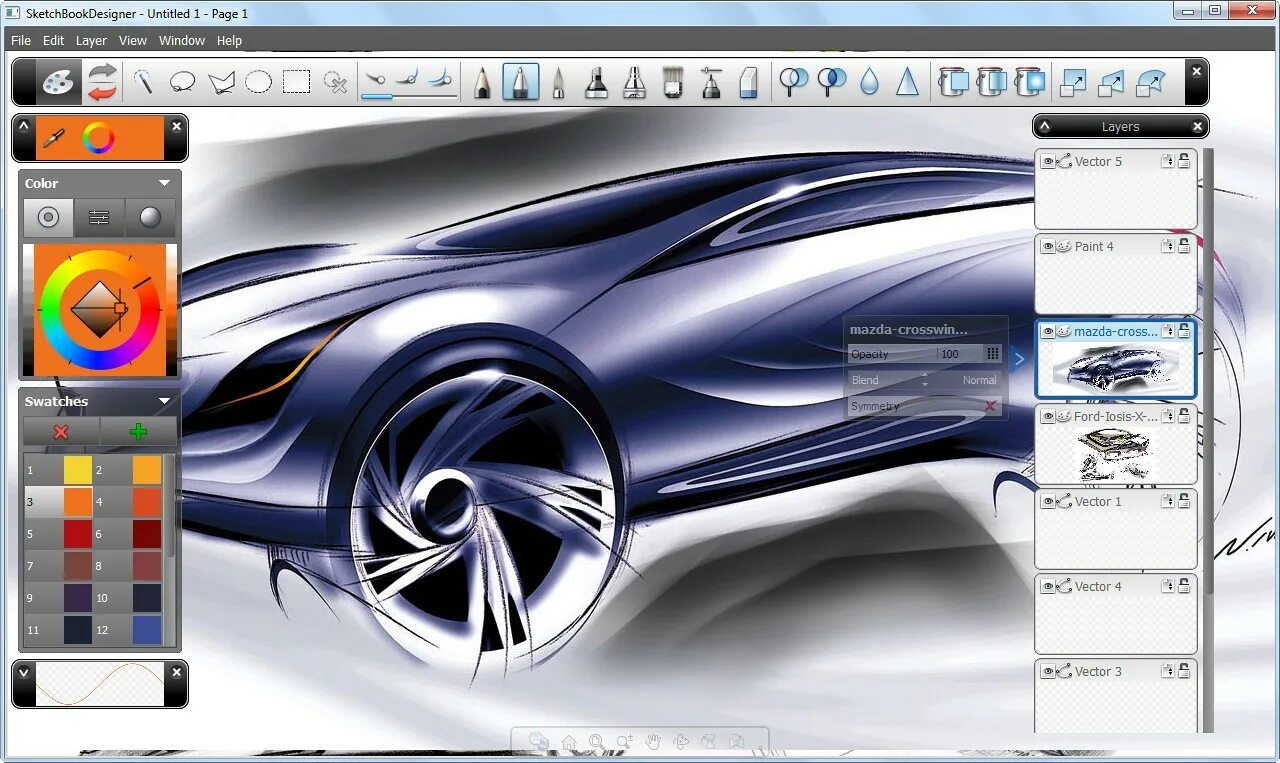Open the Vector 5 layer order menu
Image resolution: width=1280 pixels, height=763 pixels.
point(1167,161)
